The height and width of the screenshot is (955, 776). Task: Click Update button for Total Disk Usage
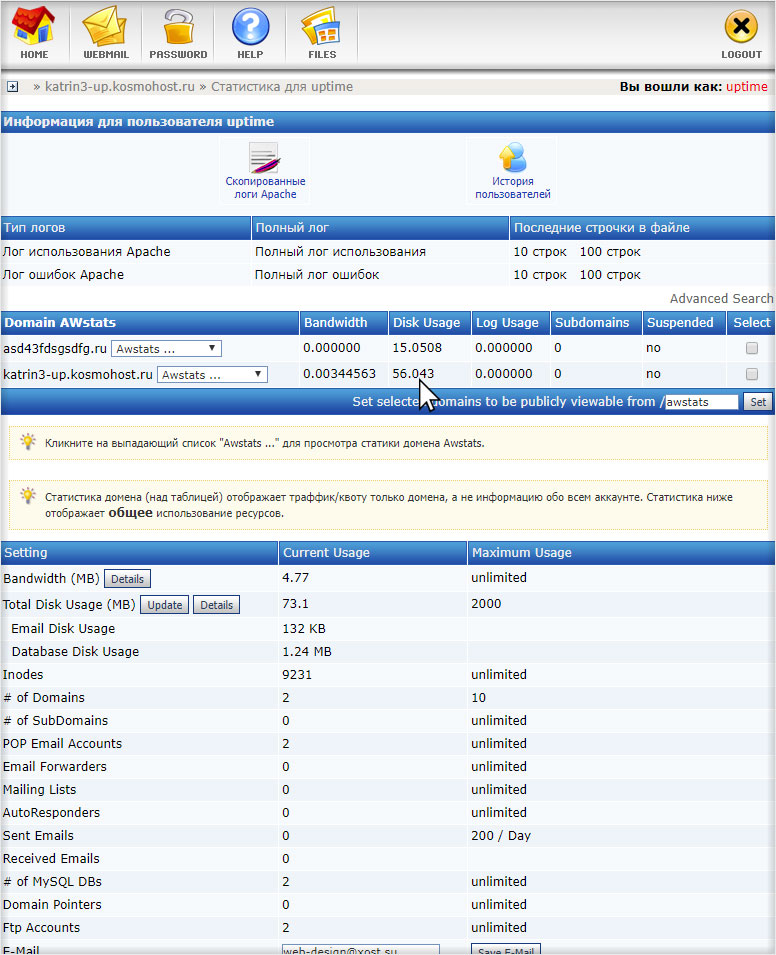click(x=164, y=605)
